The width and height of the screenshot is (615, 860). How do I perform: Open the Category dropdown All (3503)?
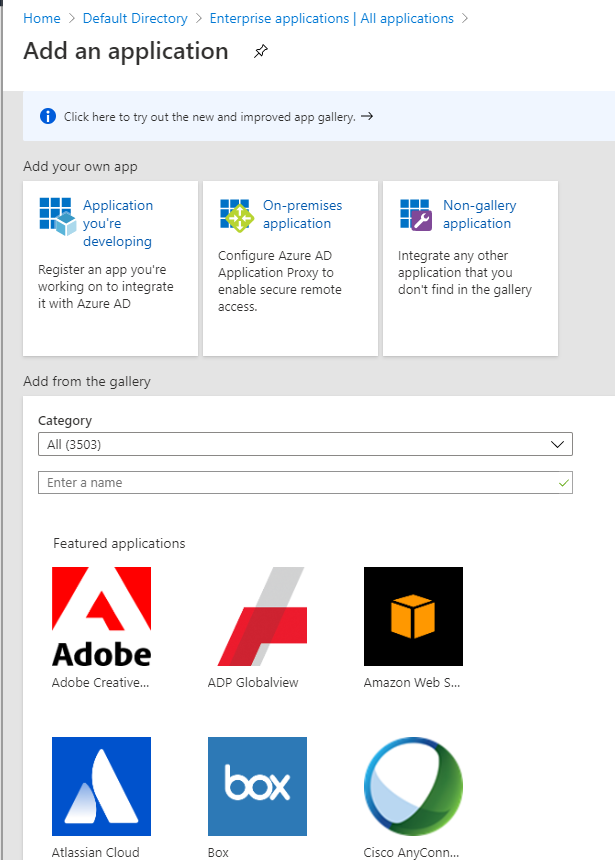coord(305,444)
